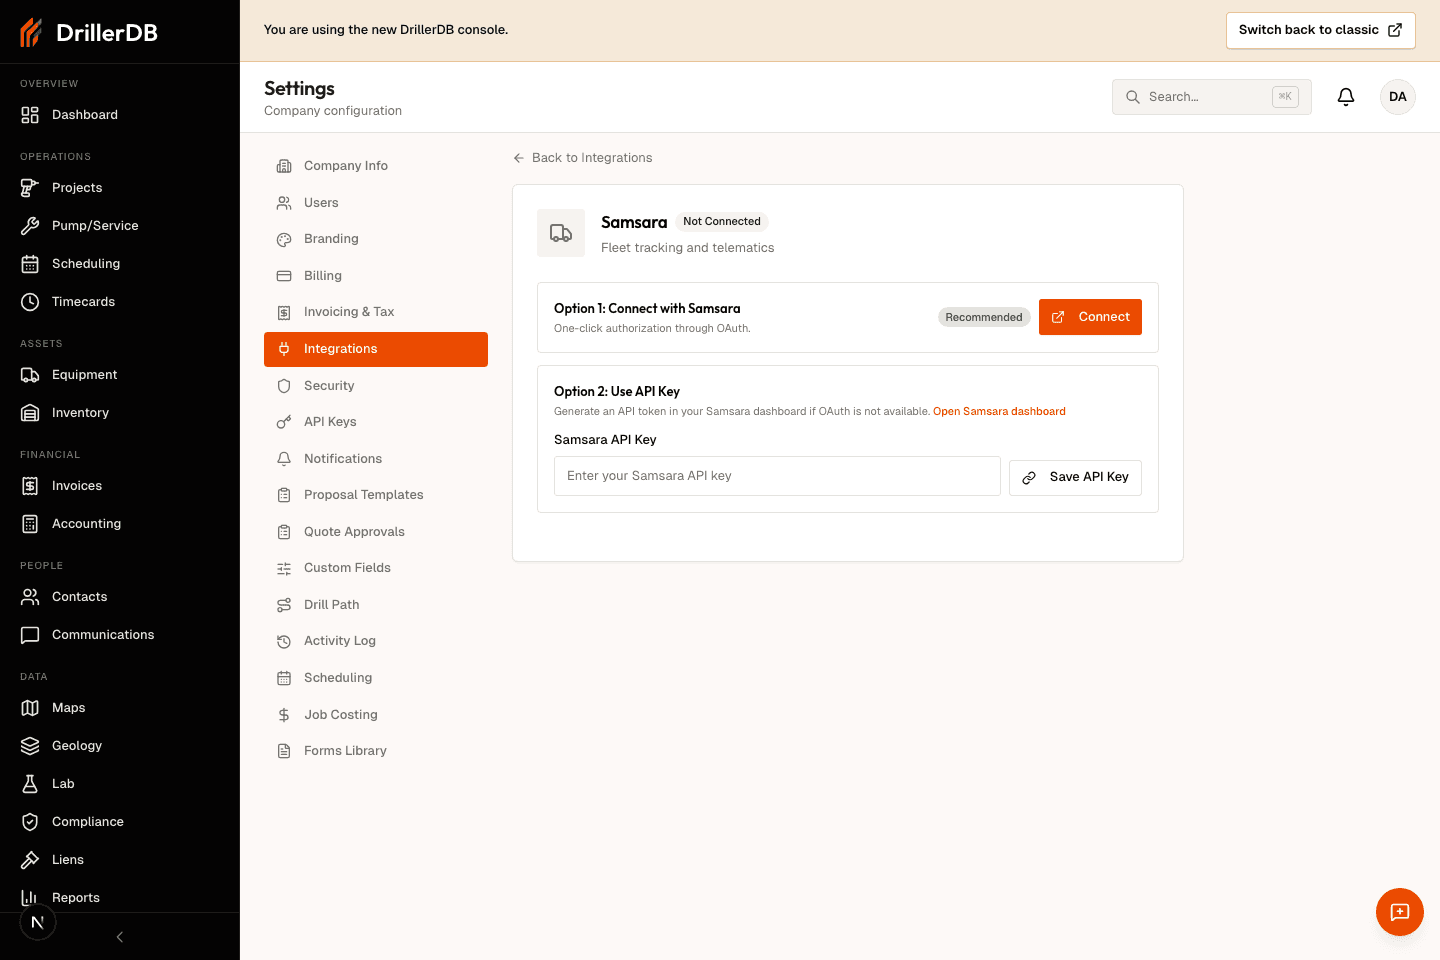Open the Compliance shield icon
This screenshot has width=1440, height=960.
pyautogui.click(x=30, y=822)
